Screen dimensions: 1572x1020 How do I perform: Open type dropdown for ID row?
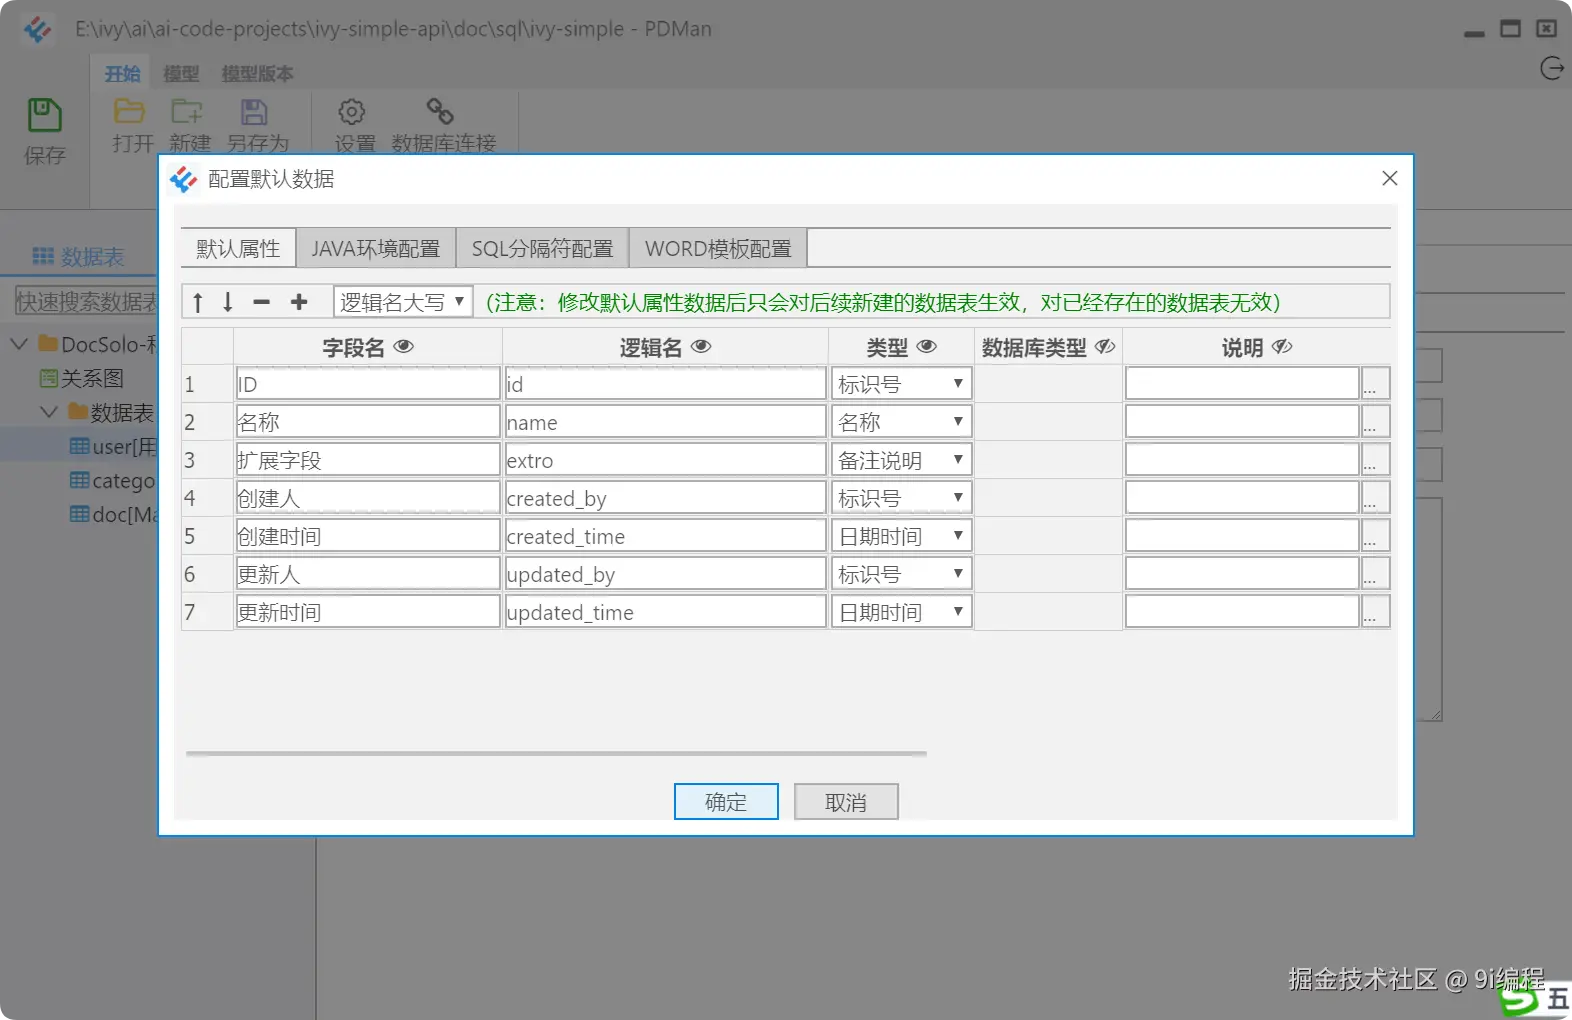tap(901, 384)
